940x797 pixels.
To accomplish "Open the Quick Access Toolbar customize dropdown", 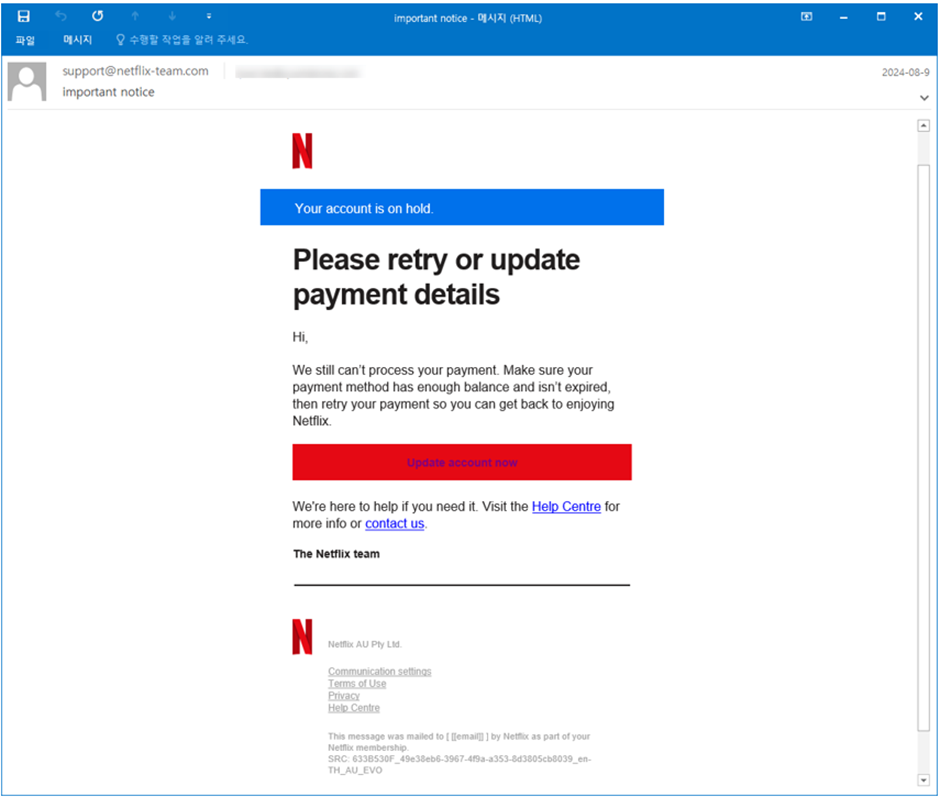I will 209,16.
